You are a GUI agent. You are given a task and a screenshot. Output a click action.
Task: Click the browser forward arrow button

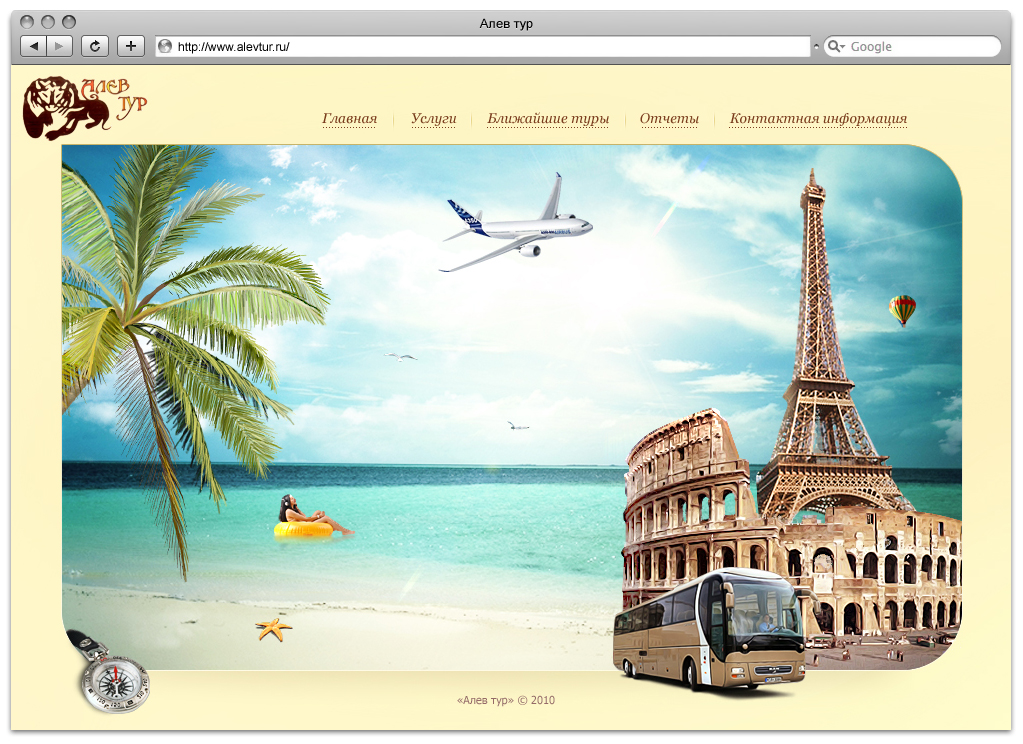pyautogui.click(x=59, y=46)
